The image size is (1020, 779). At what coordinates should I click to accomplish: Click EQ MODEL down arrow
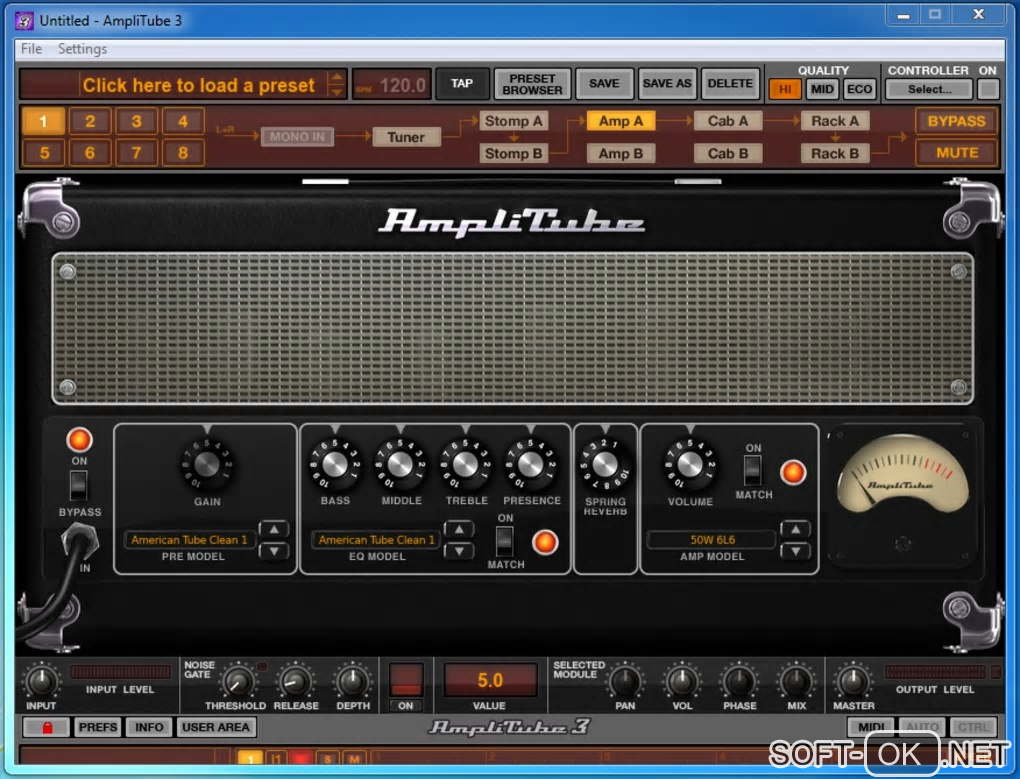(459, 551)
